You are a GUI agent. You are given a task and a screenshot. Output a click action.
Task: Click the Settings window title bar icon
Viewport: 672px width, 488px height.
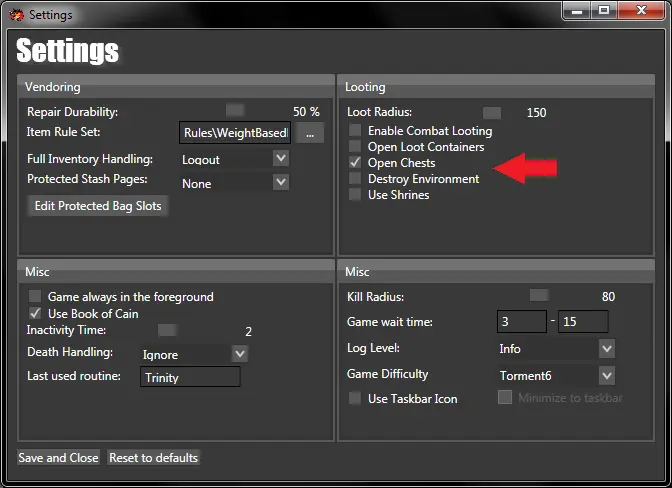pos(16,15)
